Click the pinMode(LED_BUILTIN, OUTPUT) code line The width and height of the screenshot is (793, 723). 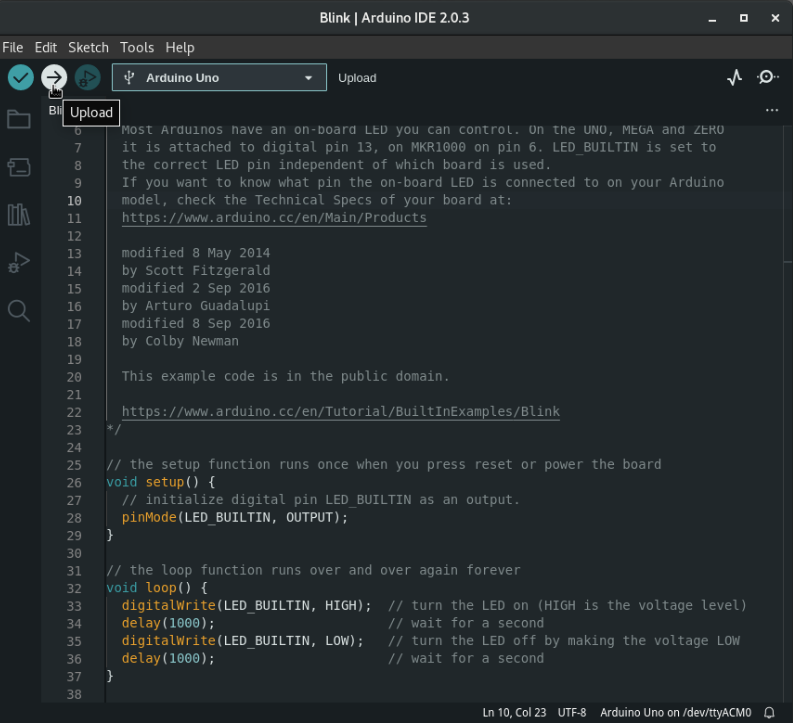tap(235, 517)
